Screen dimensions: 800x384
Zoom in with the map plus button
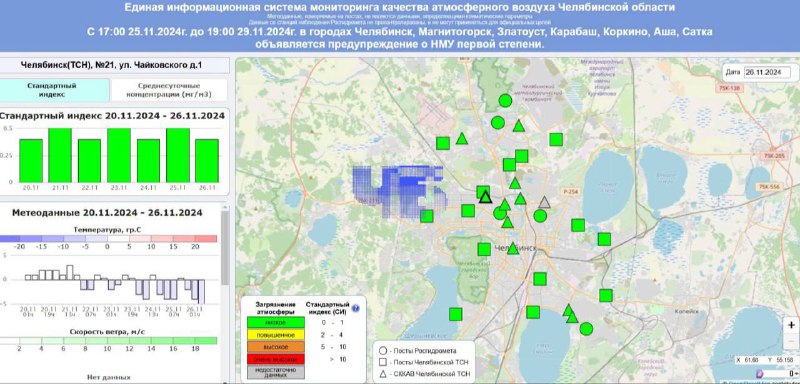click(x=791, y=325)
